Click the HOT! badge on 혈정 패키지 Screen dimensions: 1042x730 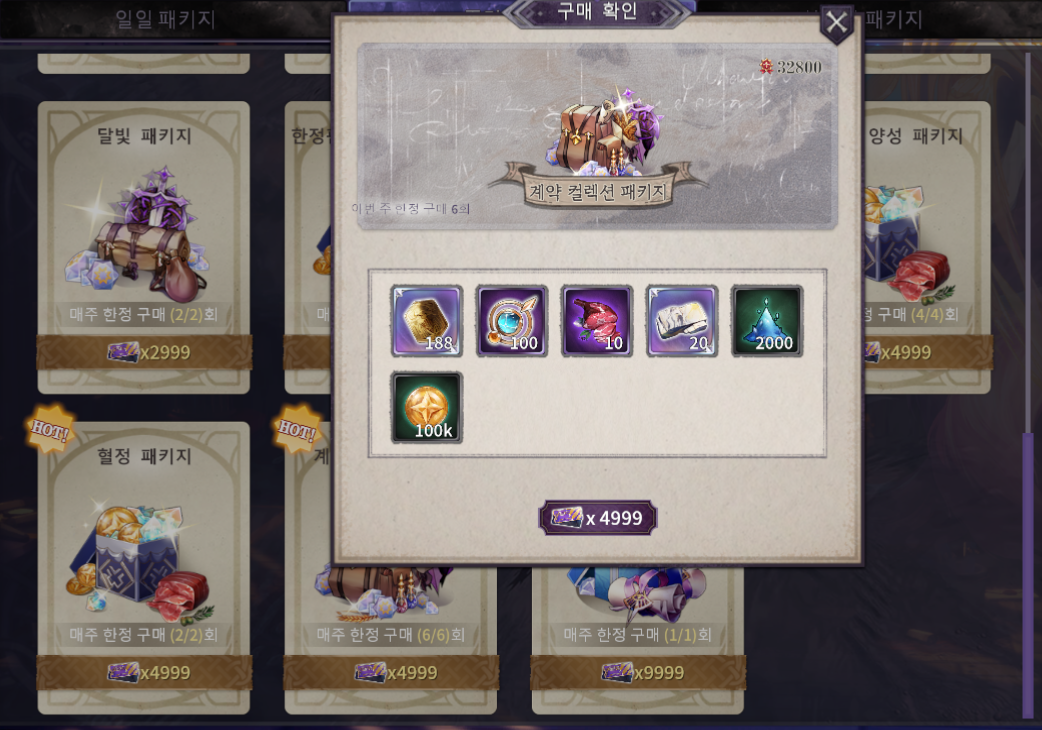pyautogui.click(x=50, y=430)
